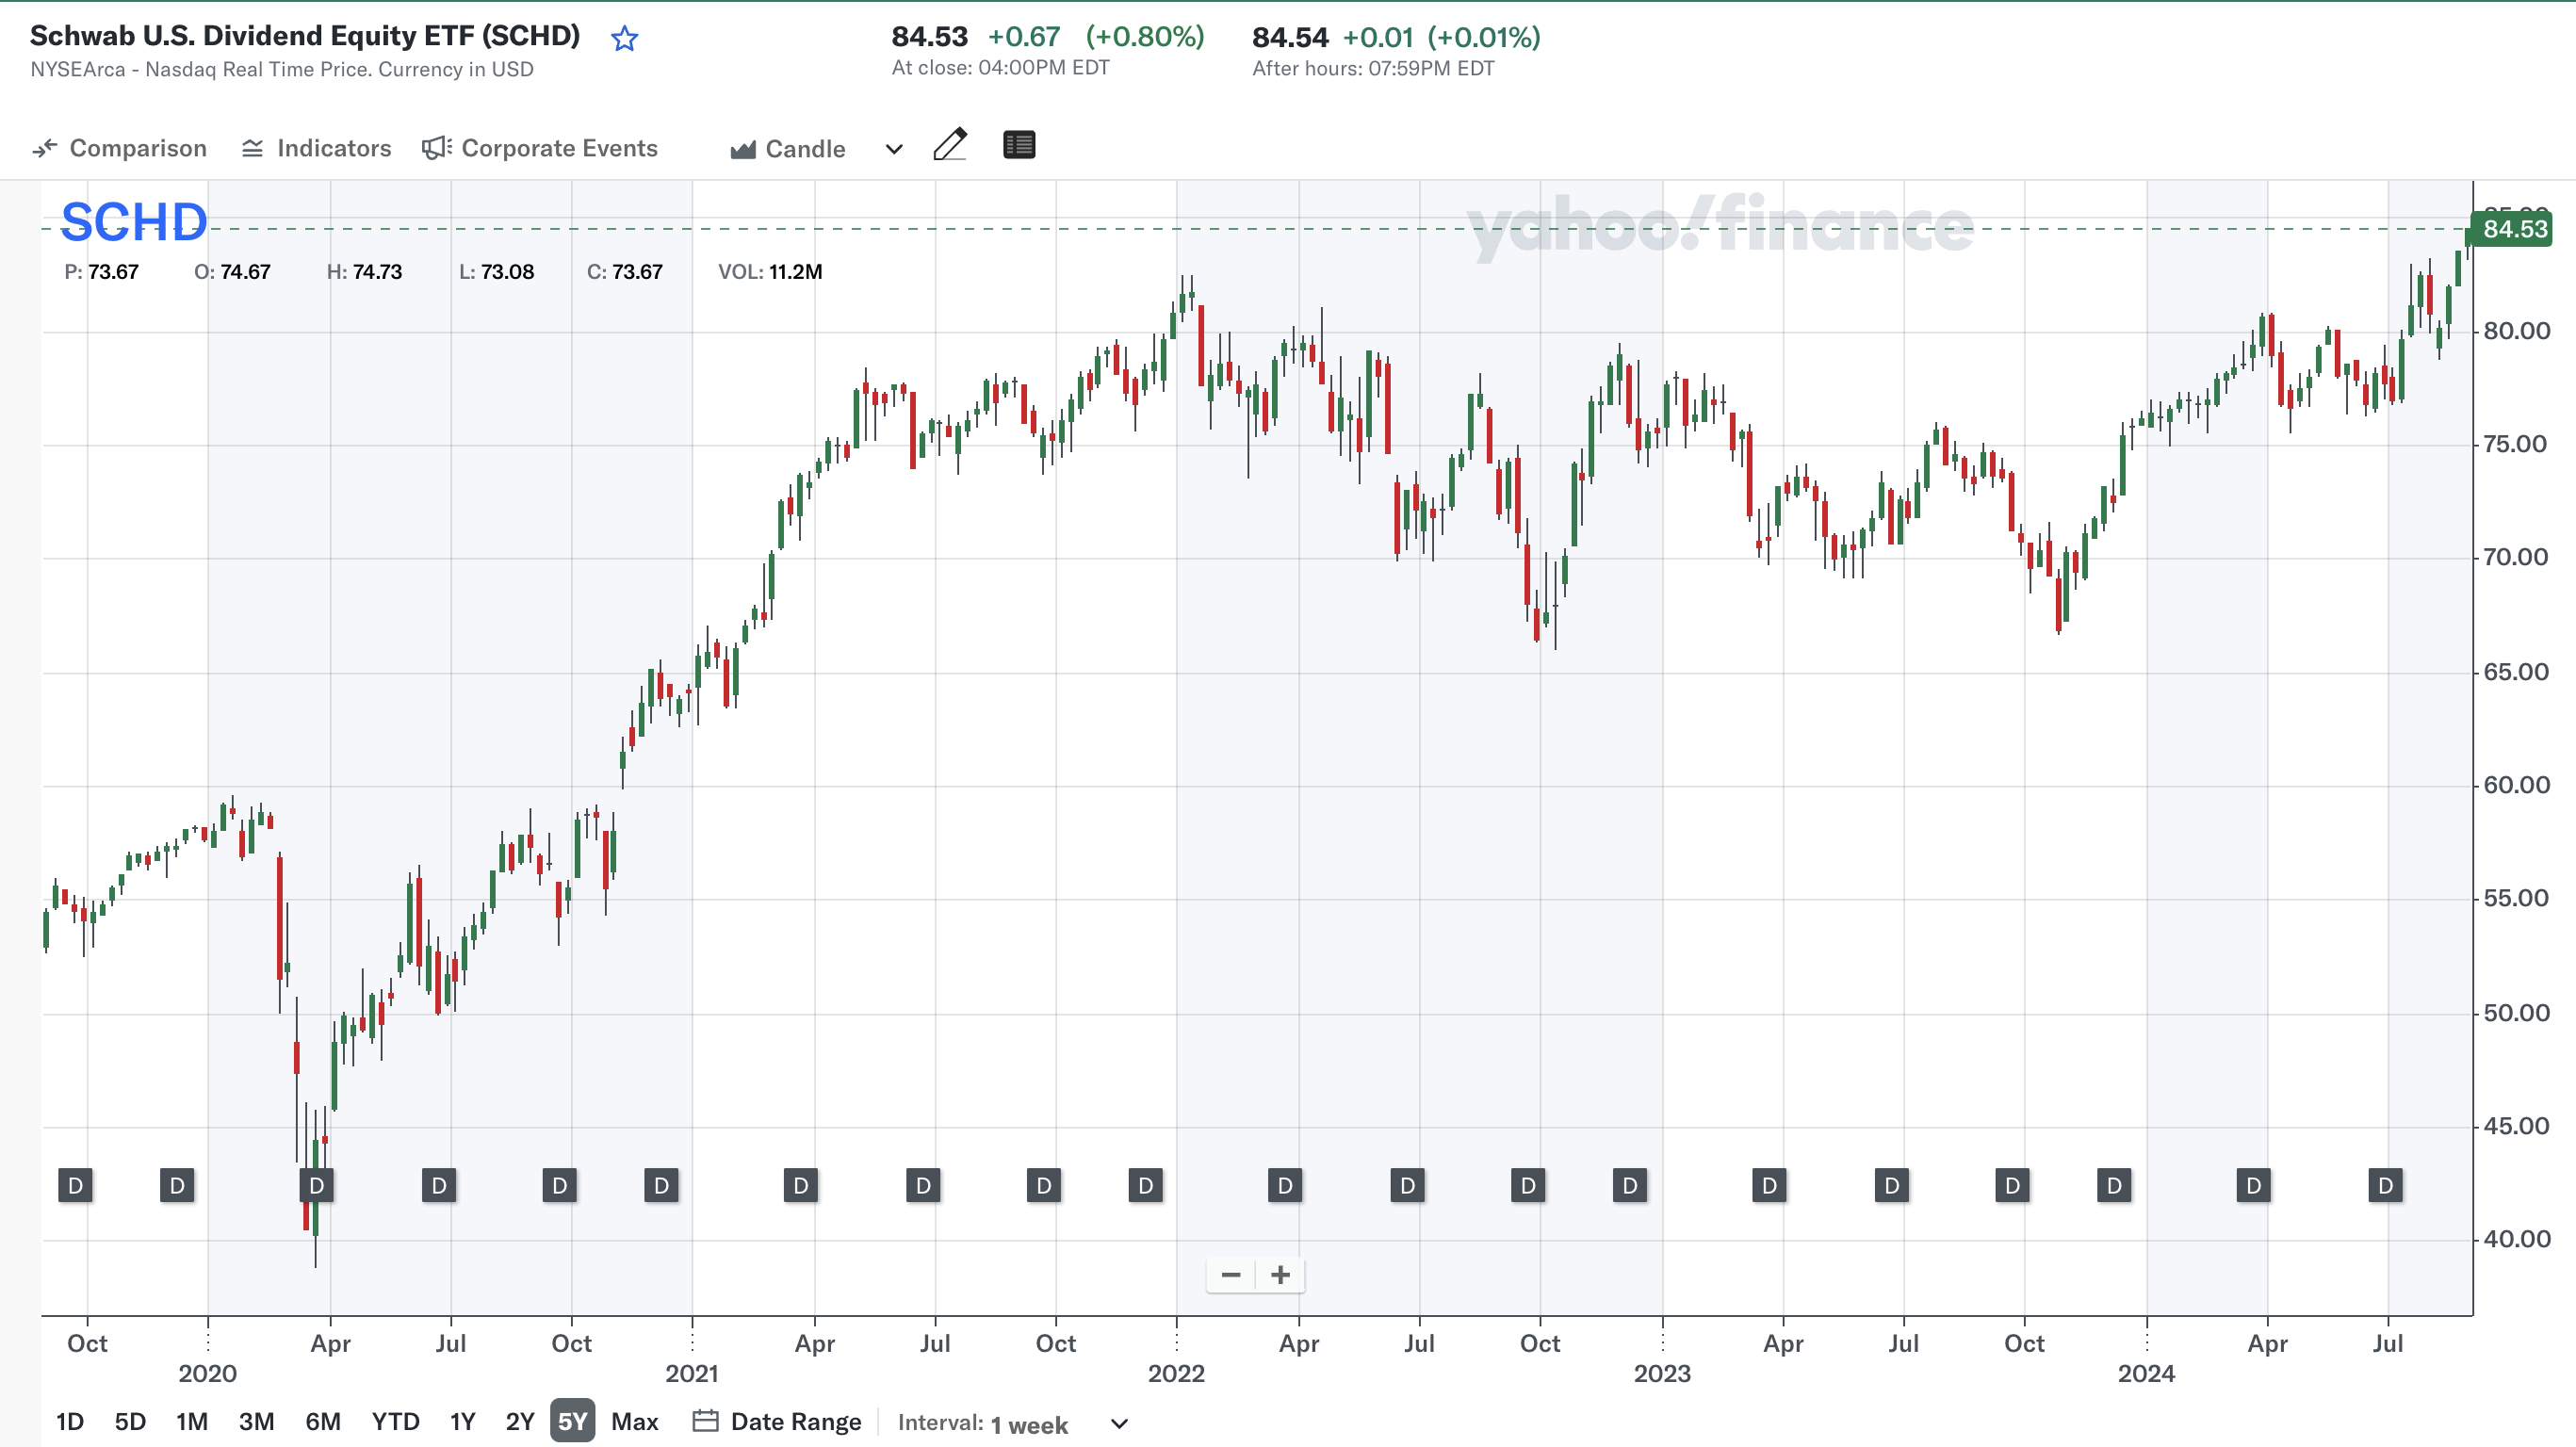Click the calendar icon next to Date Range
Screen dimensions: 2576x1447
(706, 1421)
